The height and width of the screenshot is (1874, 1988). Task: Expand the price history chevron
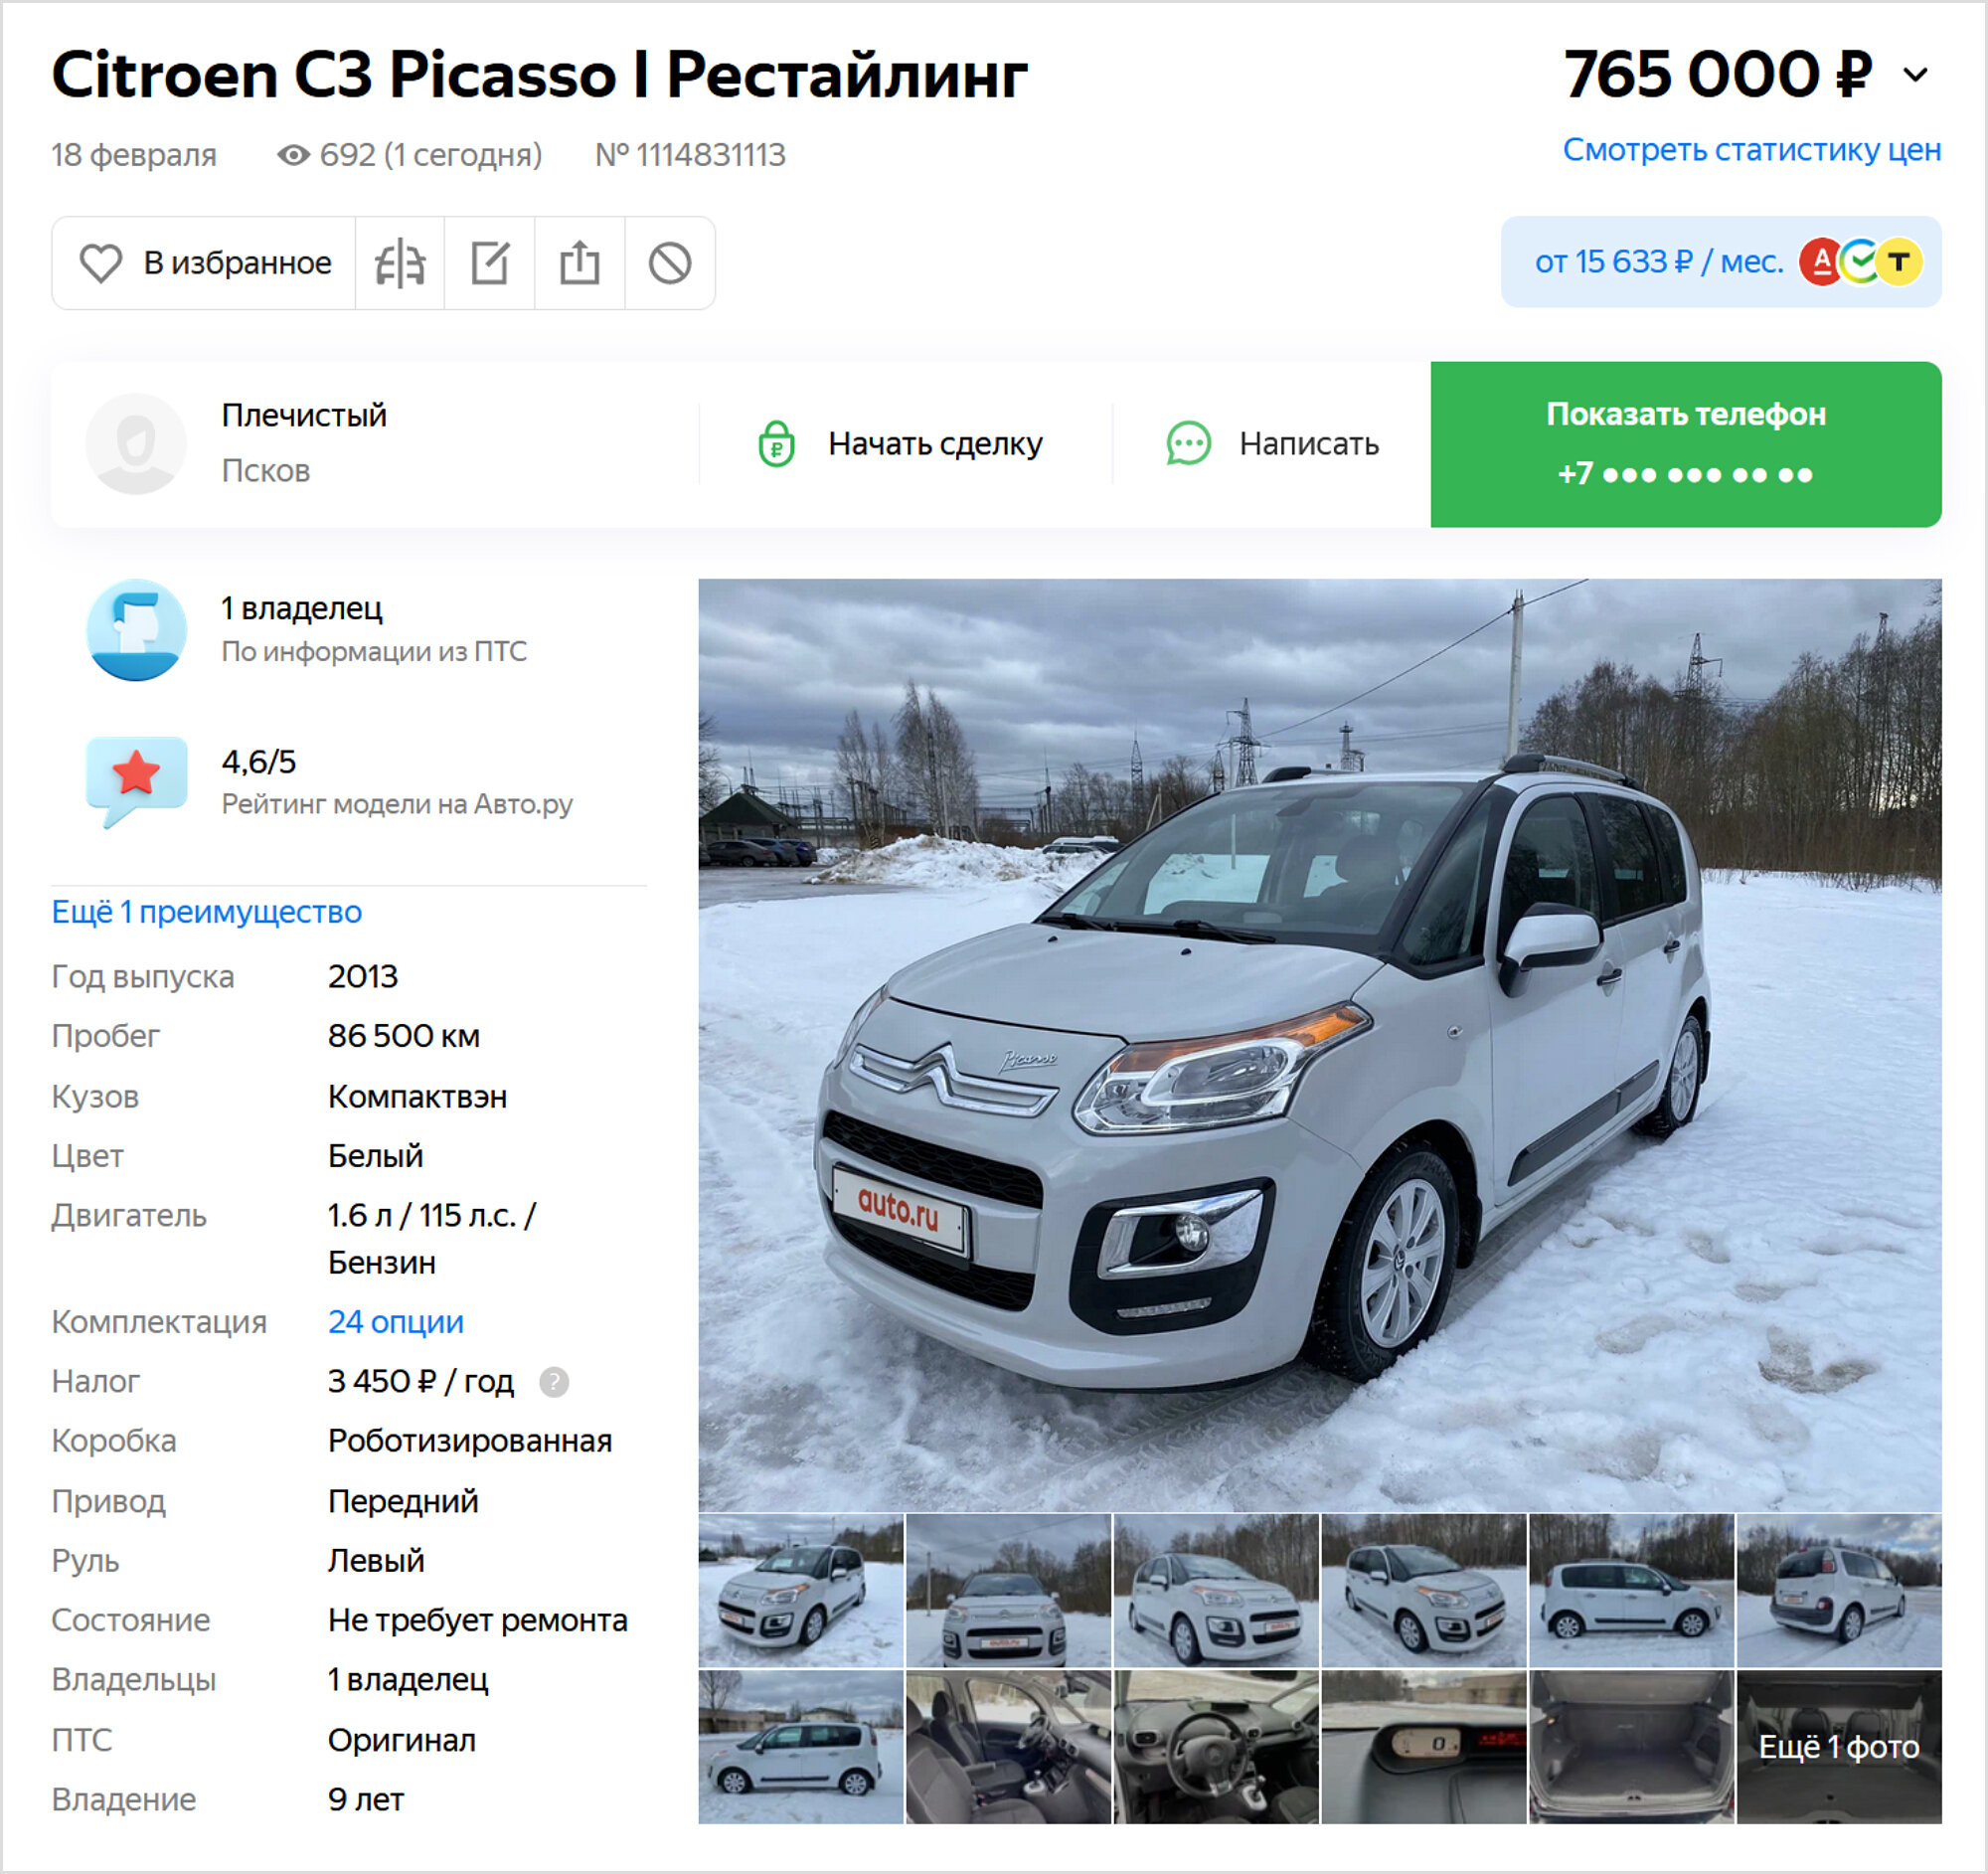point(1915,75)
